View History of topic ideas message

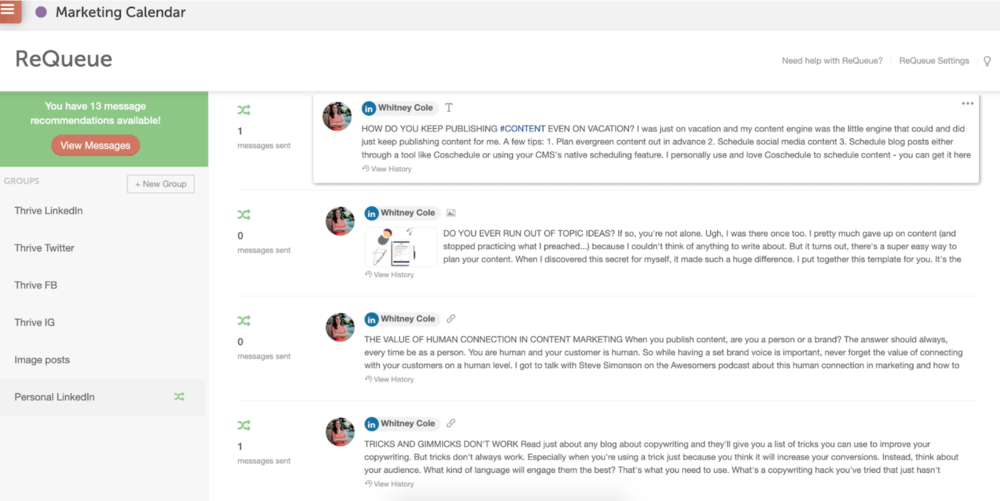click(x=389, y=275)
